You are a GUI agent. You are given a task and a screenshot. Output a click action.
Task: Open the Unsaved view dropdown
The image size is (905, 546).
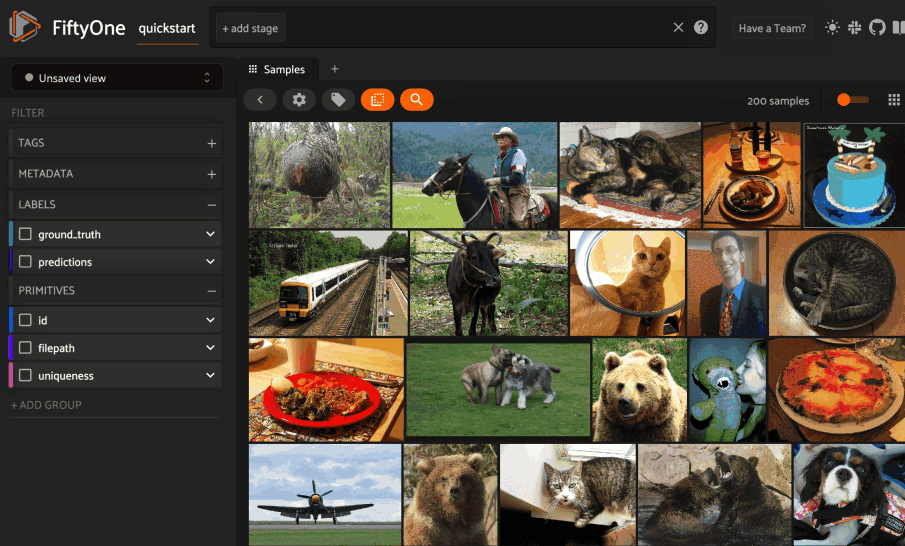pos(117,78)
